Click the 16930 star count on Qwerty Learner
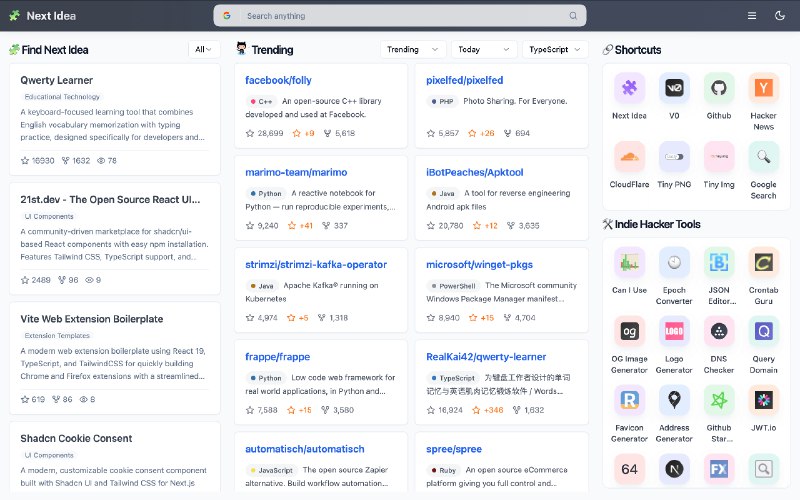800x500 pixels. [37, 161]
